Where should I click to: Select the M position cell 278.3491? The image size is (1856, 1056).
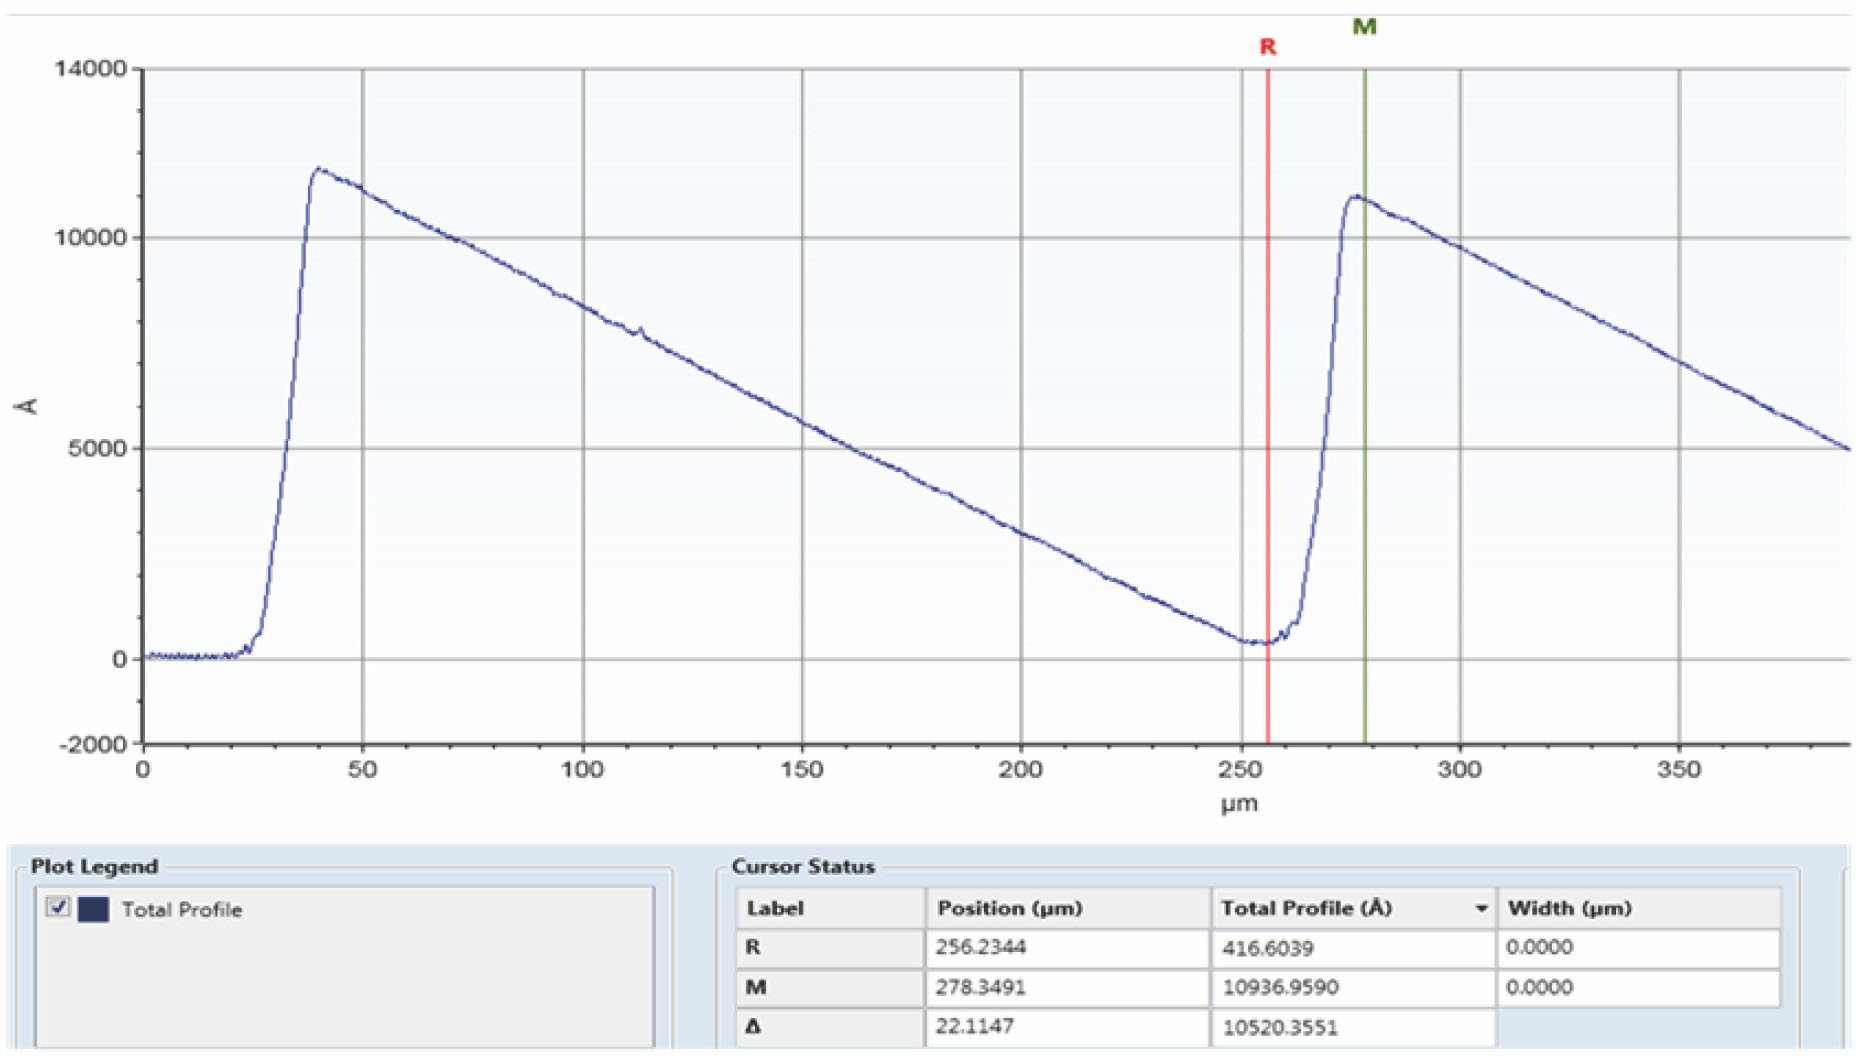pyautogui.click(x=981, y=987)
